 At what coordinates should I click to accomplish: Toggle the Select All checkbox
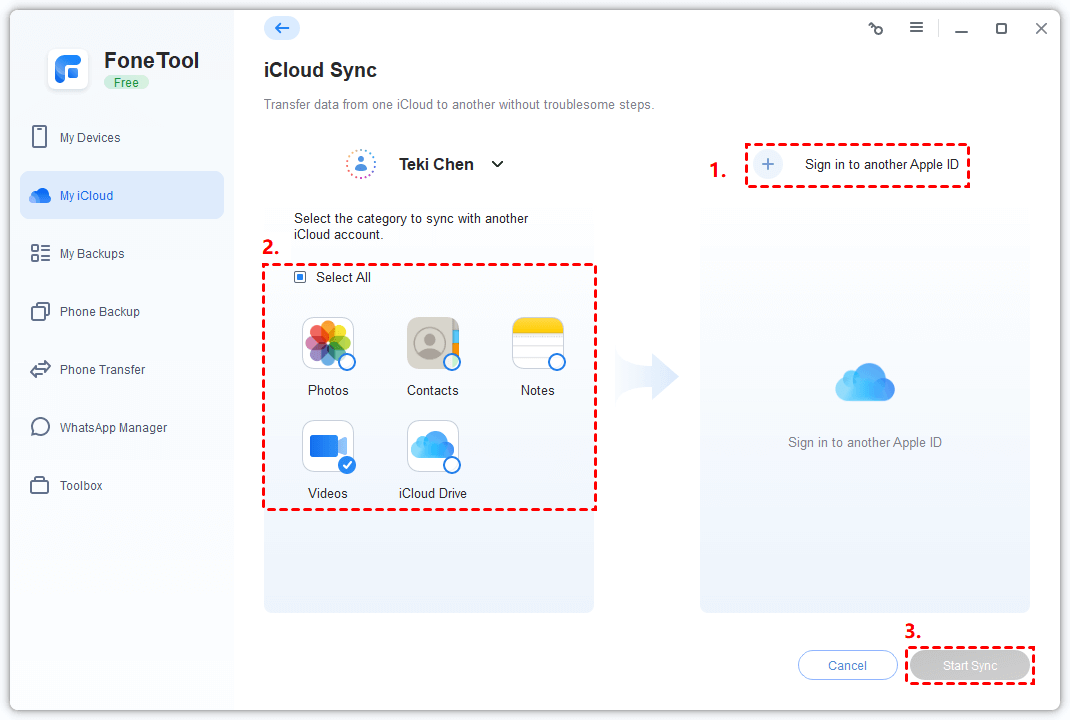tap(300, 277)
